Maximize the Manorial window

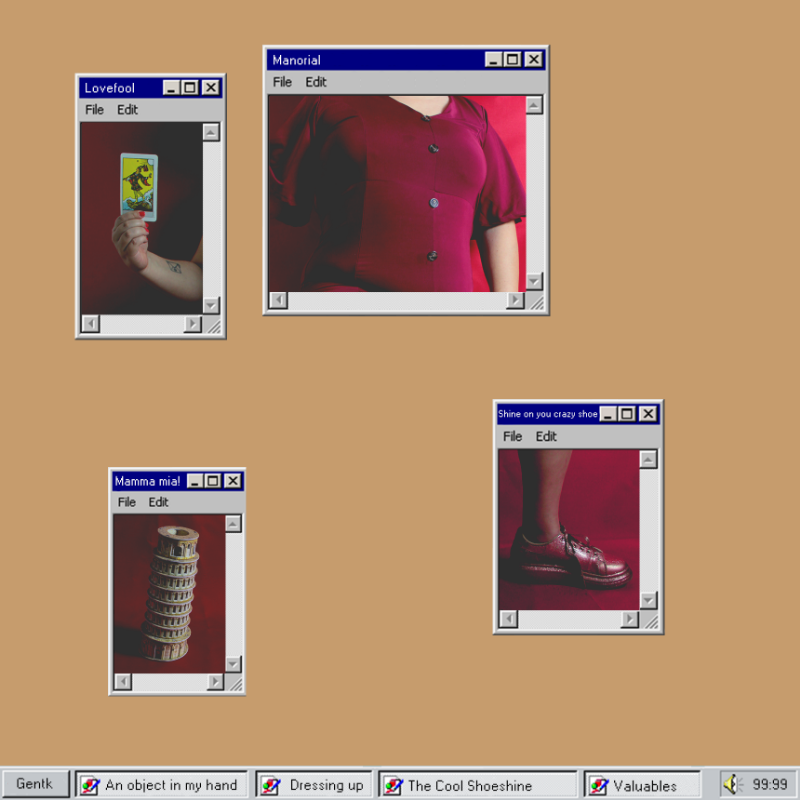pyautogui.click(x=513, y=60)
